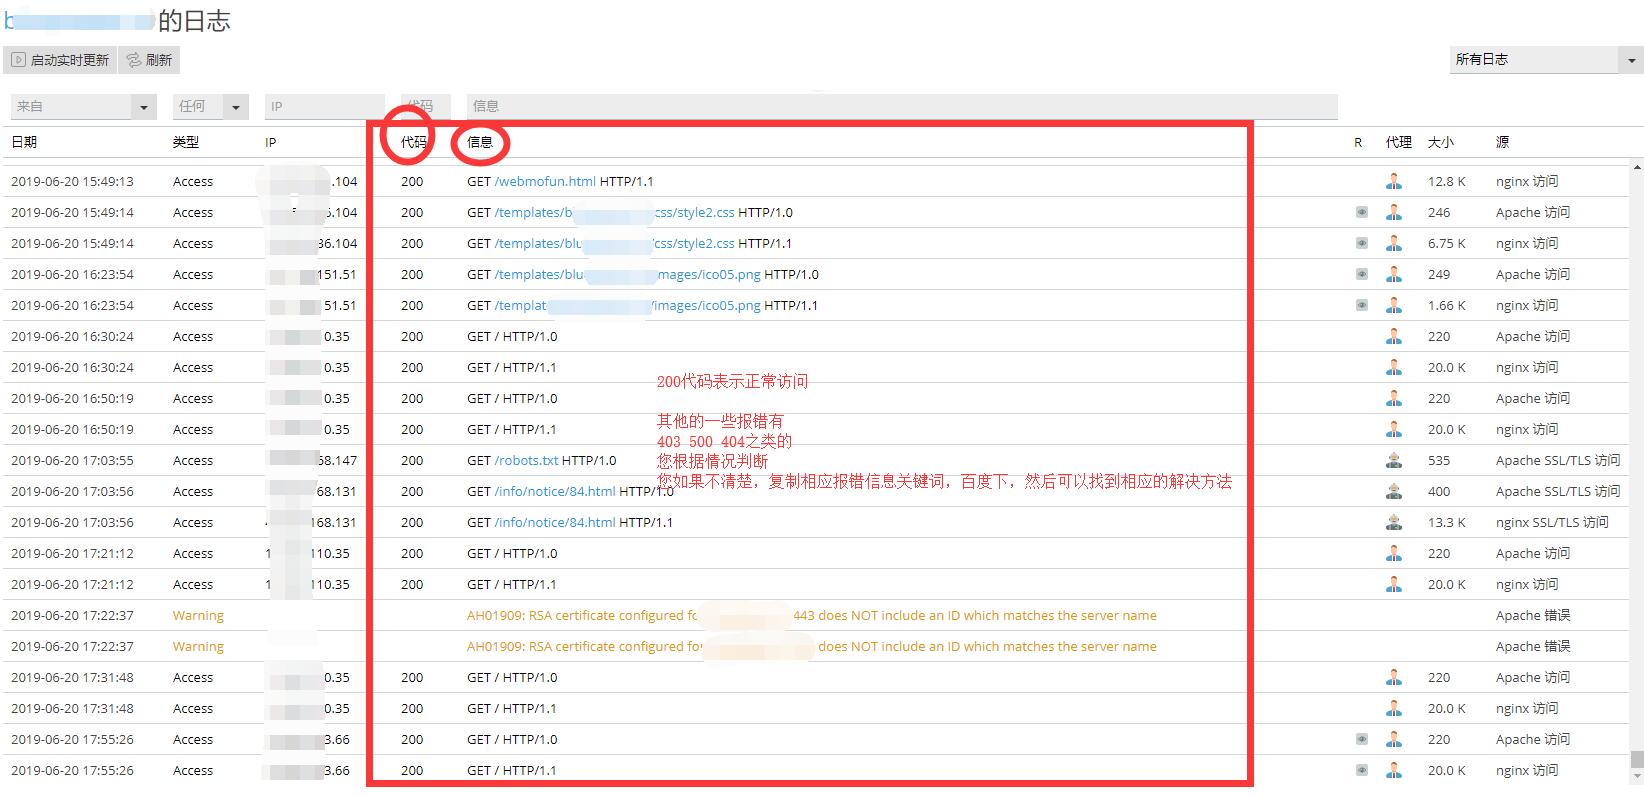
Task: Click agent icon in 16:23:54 nginx row
Action: pyautogui.click(x=1394, y=305)
